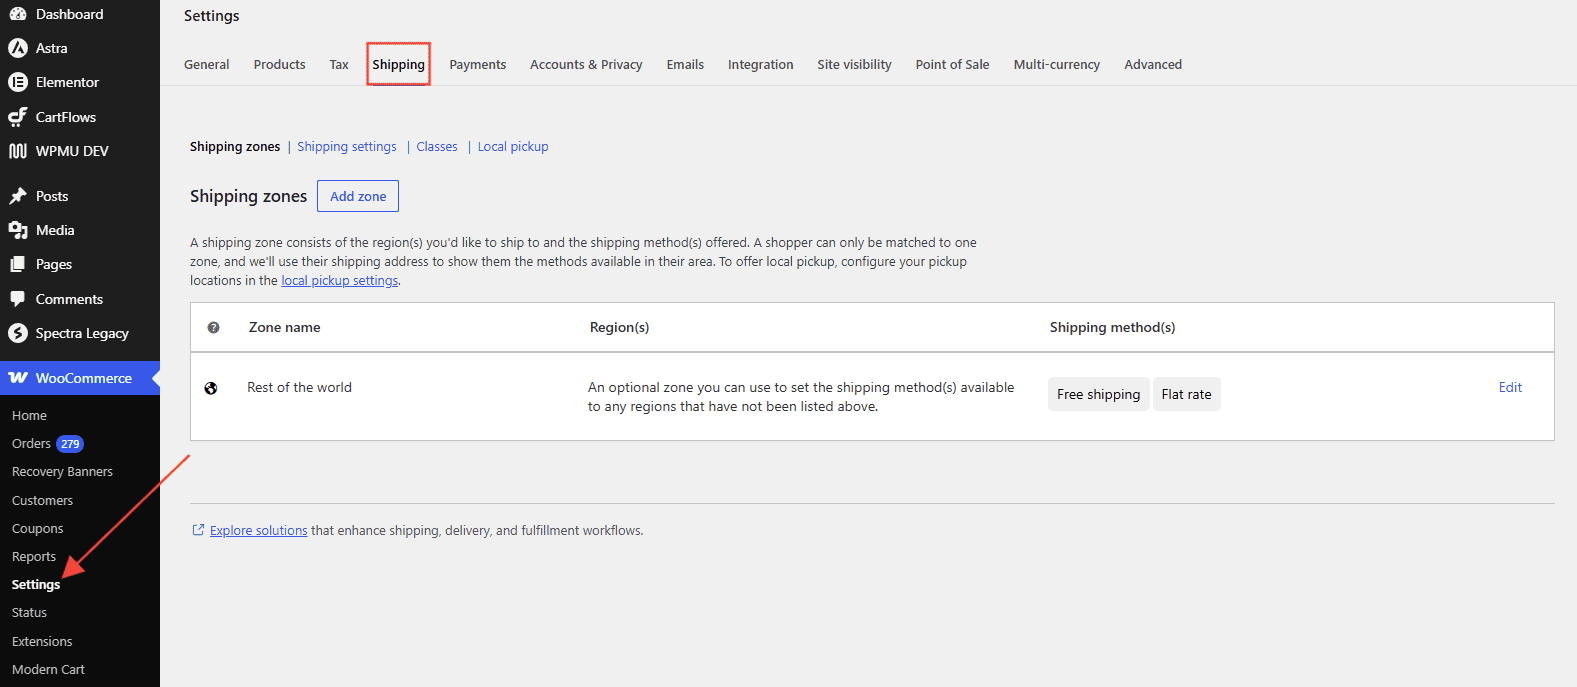This screenshot has height=687, width=1577.
Task: Go to WooCommerce Home submenu
Action: click(29, 415)
